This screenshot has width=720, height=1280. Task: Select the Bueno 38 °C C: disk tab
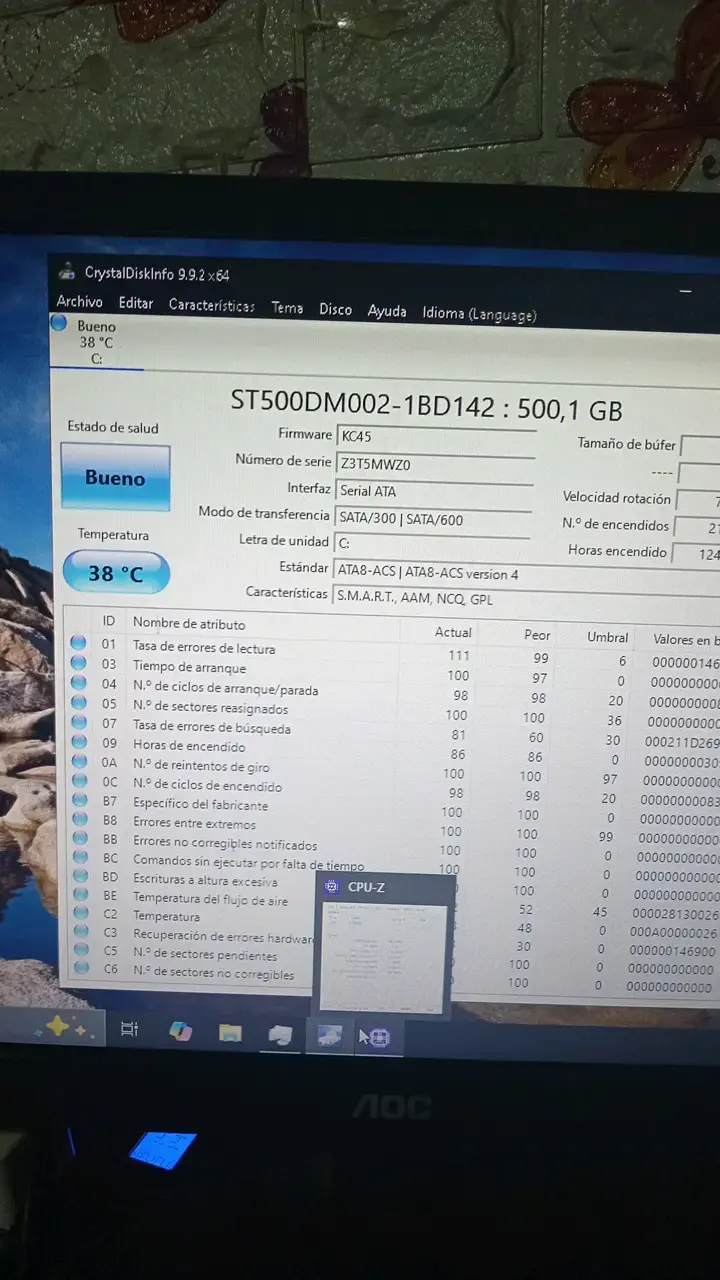click(x=96, y=341)
